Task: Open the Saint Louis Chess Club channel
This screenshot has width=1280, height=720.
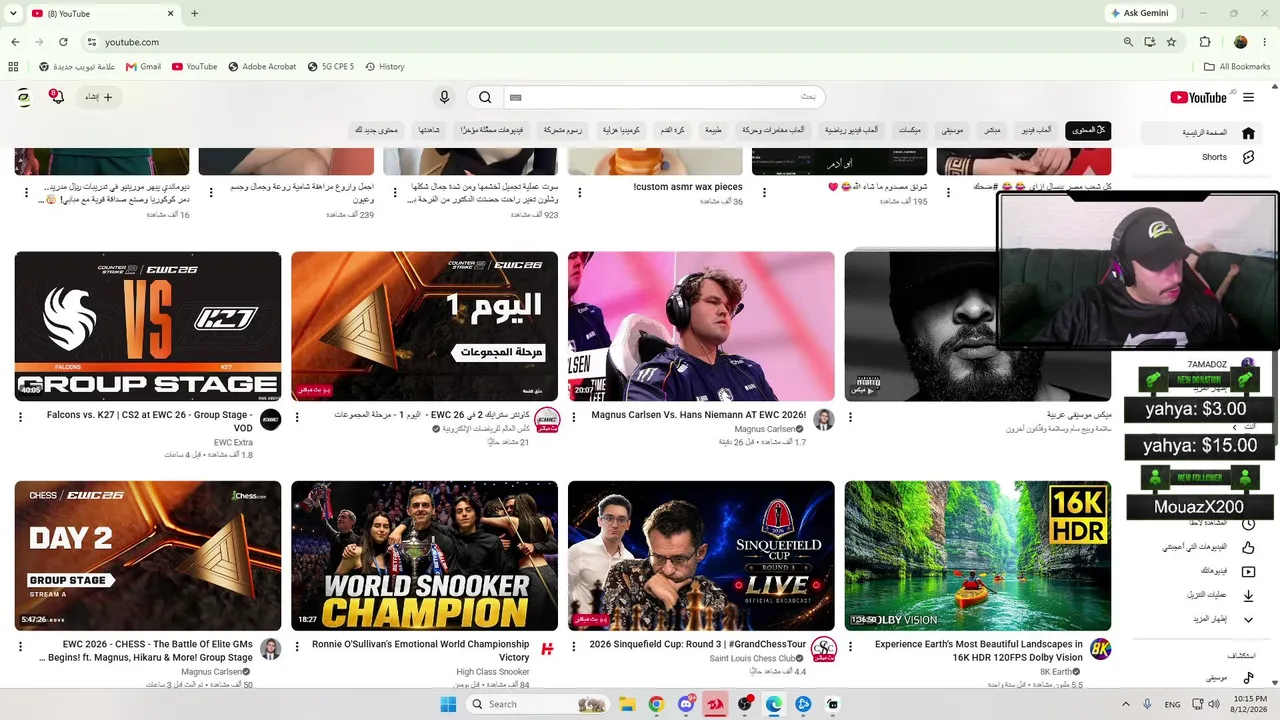Action: (x=752, y=659)
